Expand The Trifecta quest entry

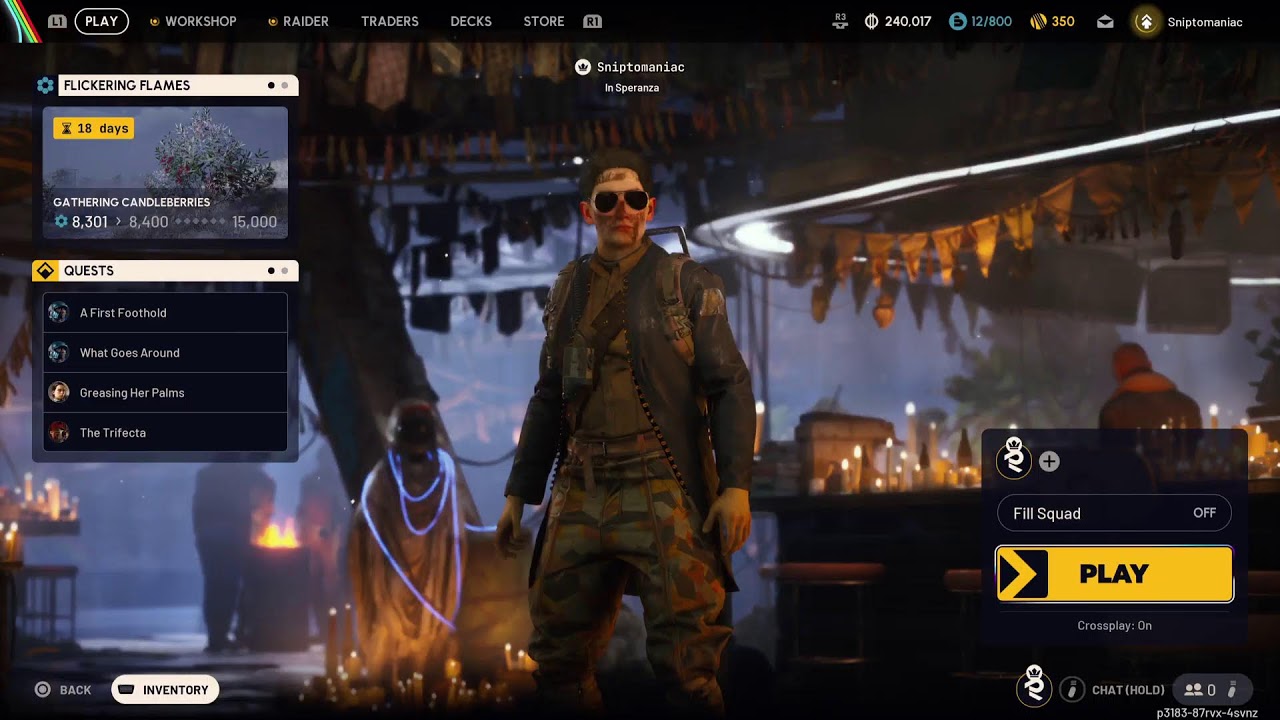[165, 433]
